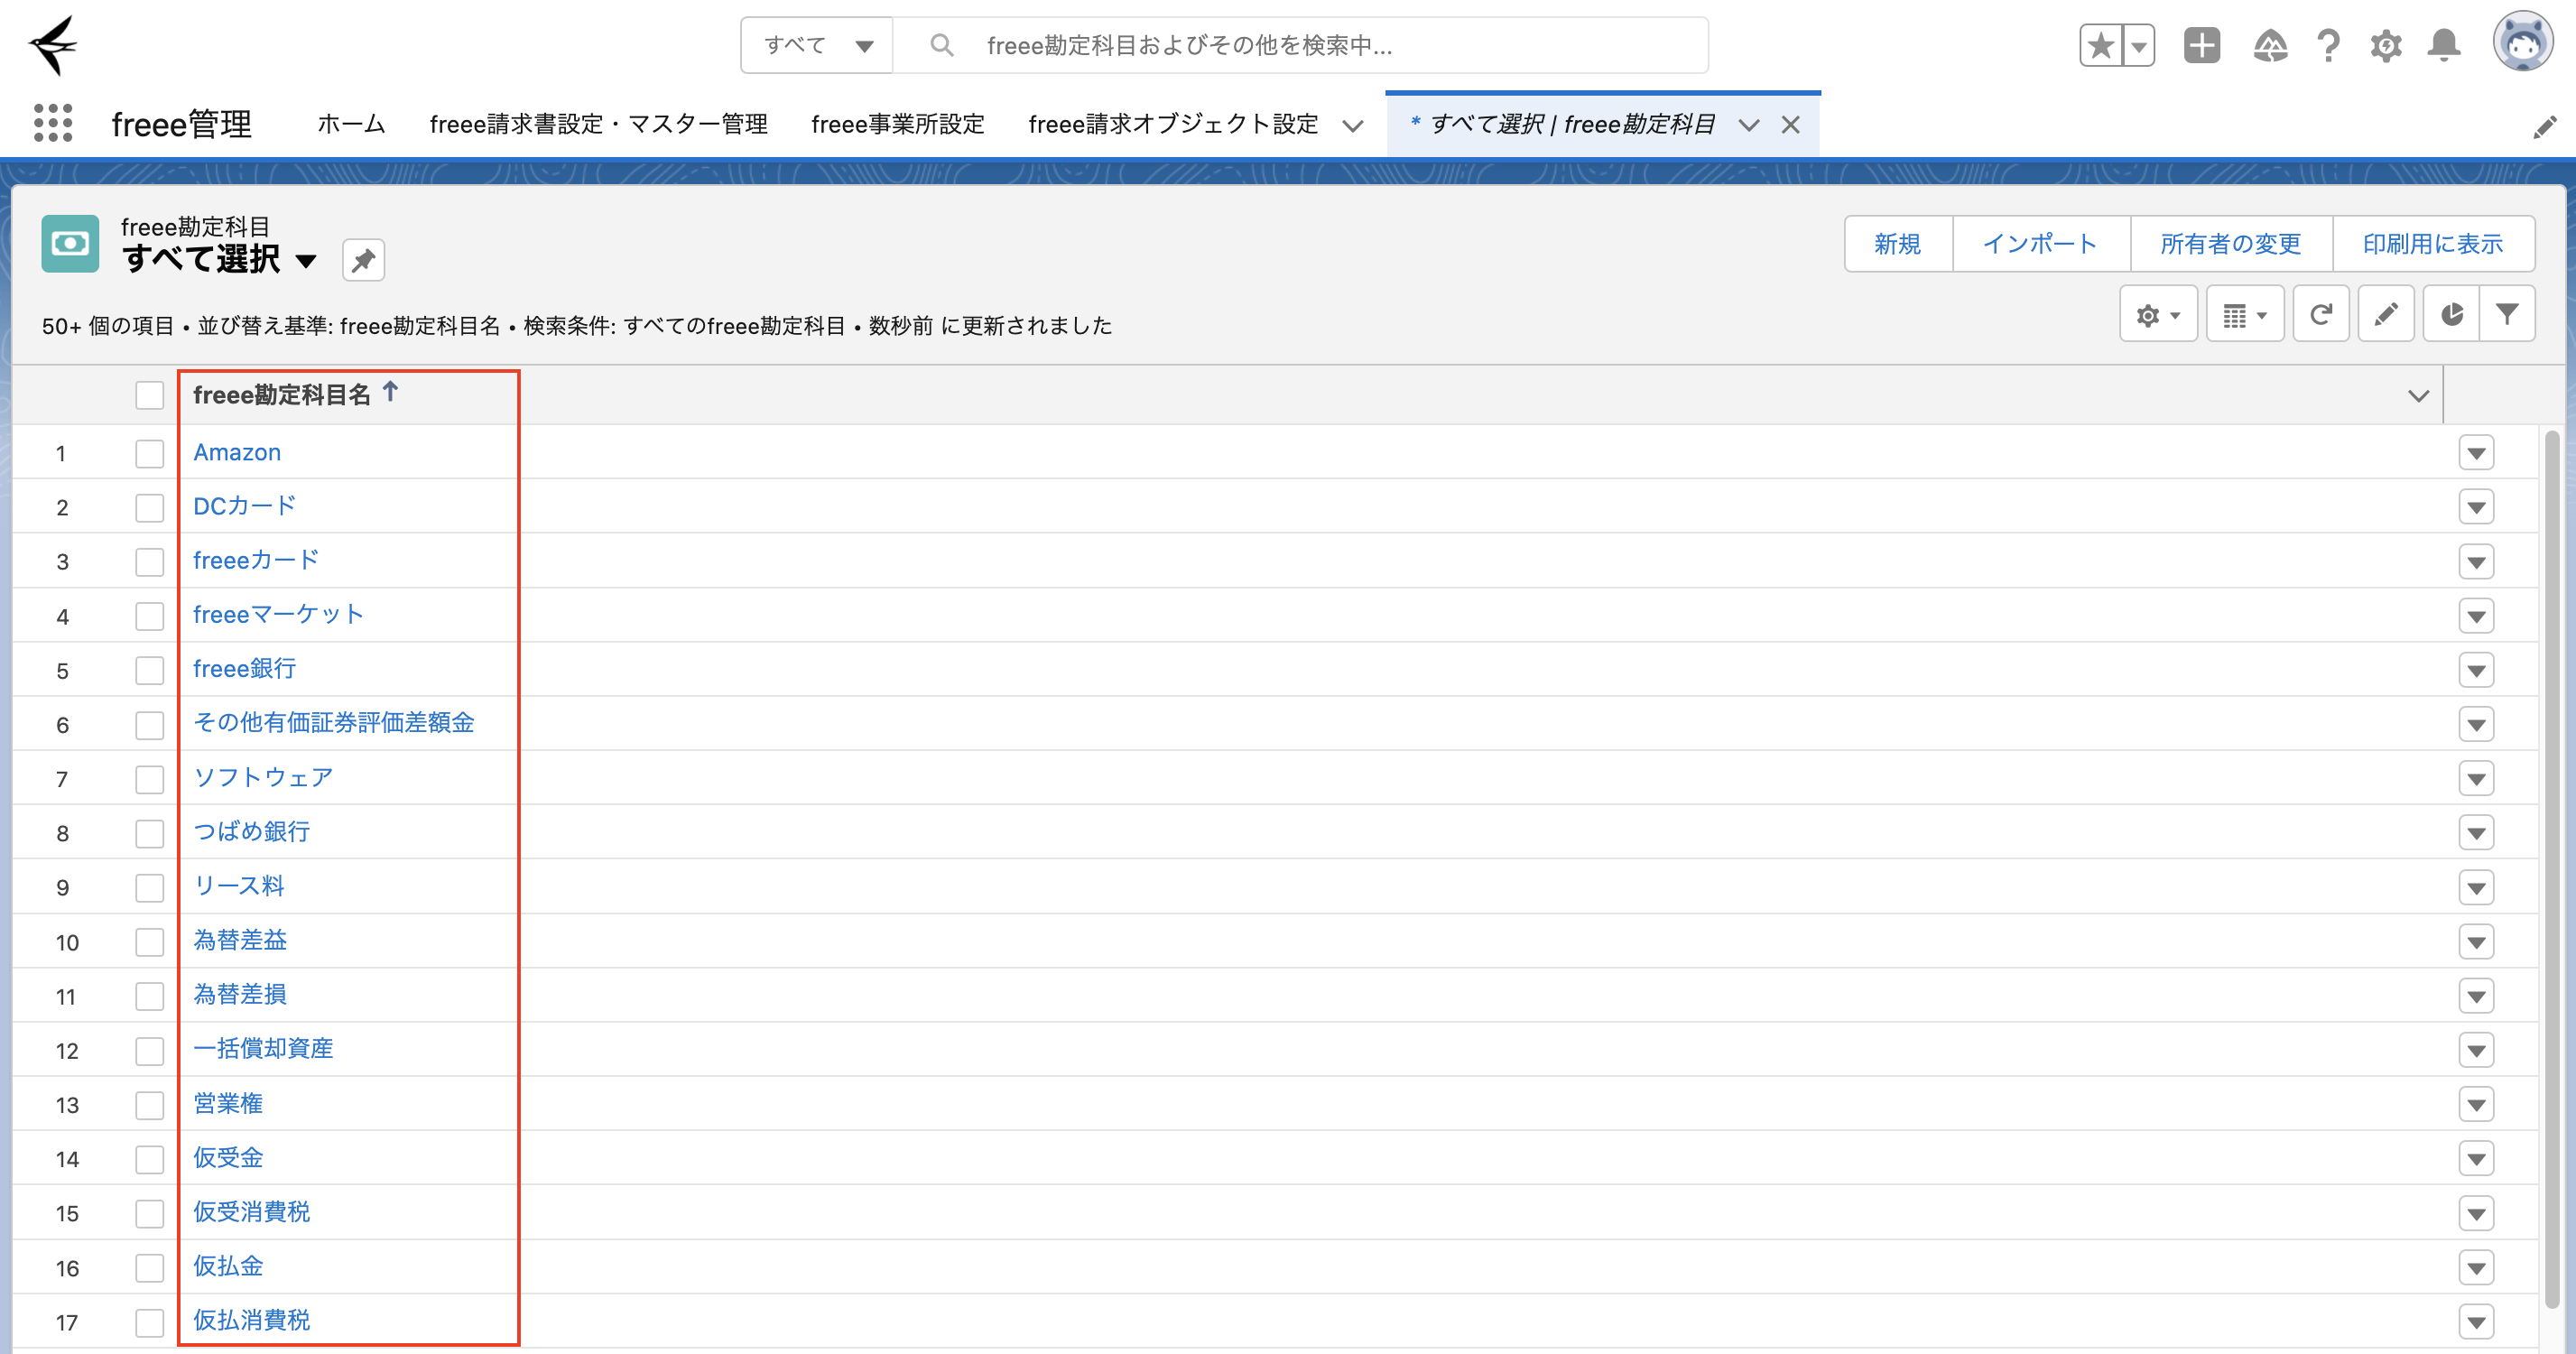Screen dimensions: 2576x1354
Task: Open the notifications bell
Action: click(x=2444, y=45)
